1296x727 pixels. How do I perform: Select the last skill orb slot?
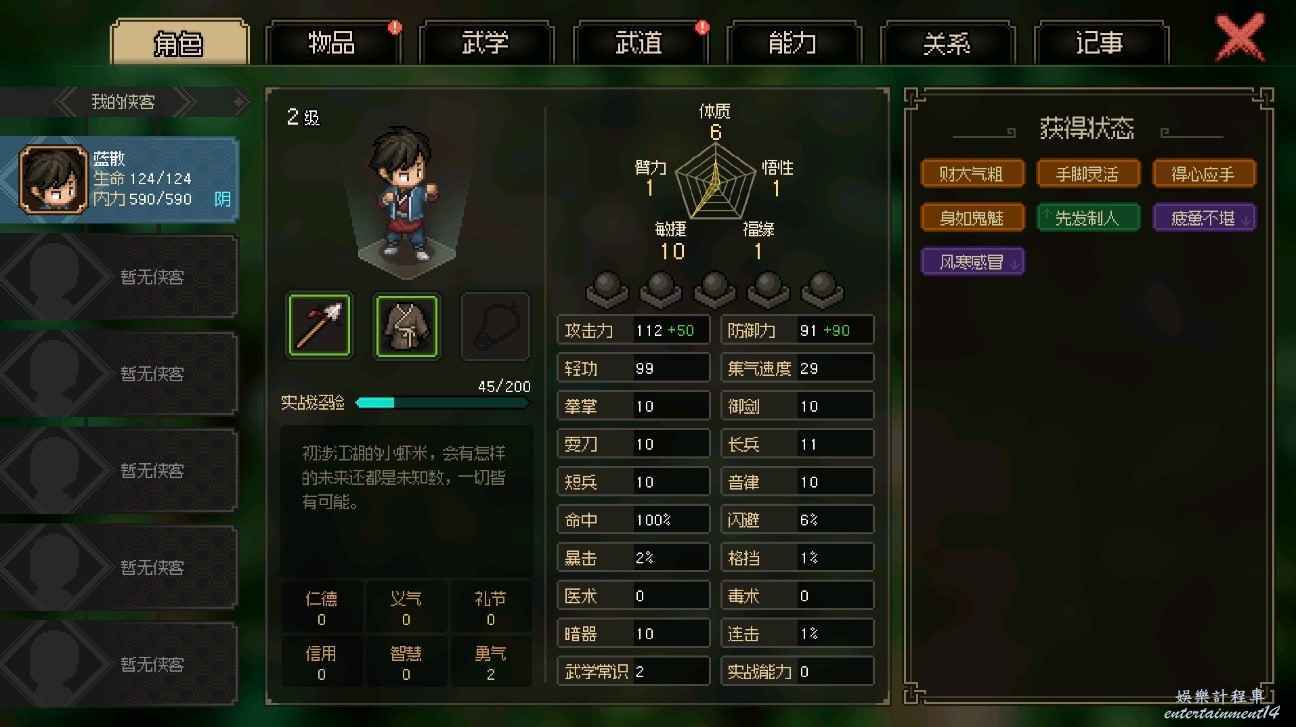pyautogui.click(x=822, y=288)
